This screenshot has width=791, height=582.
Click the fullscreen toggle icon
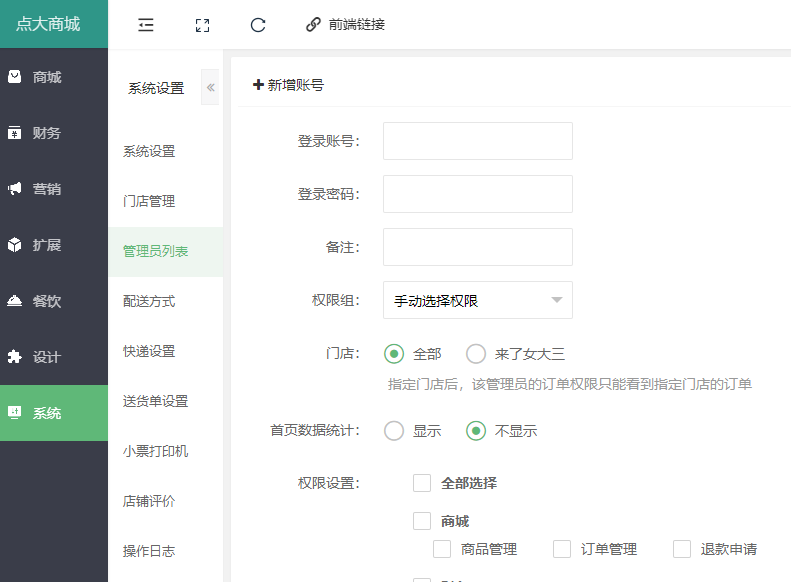click(x=202, y=25)
